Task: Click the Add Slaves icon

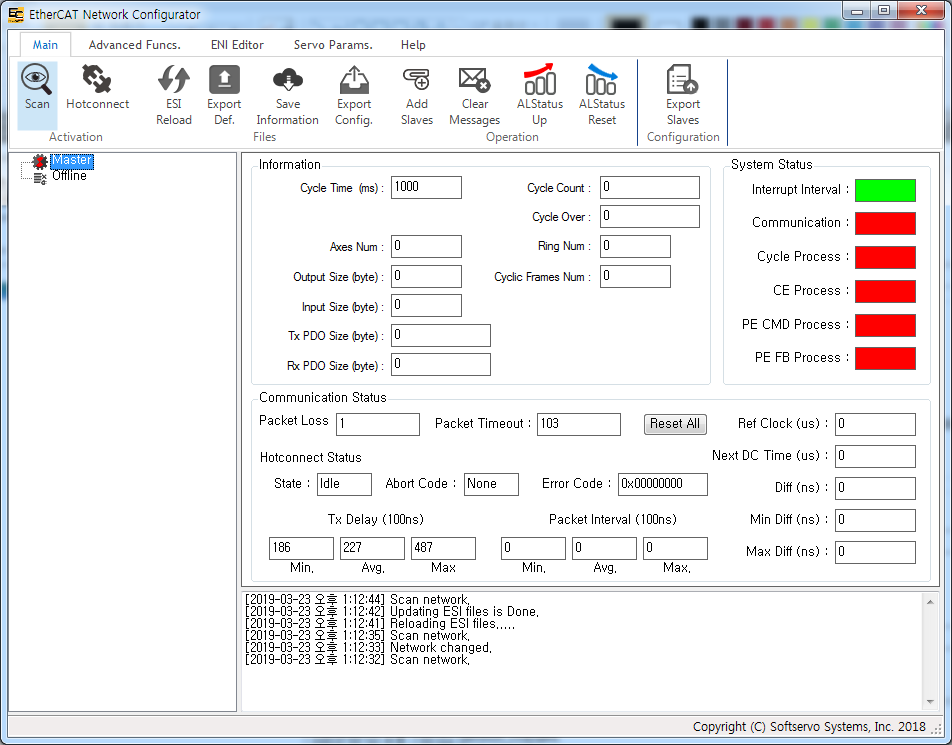Action: 416,80
